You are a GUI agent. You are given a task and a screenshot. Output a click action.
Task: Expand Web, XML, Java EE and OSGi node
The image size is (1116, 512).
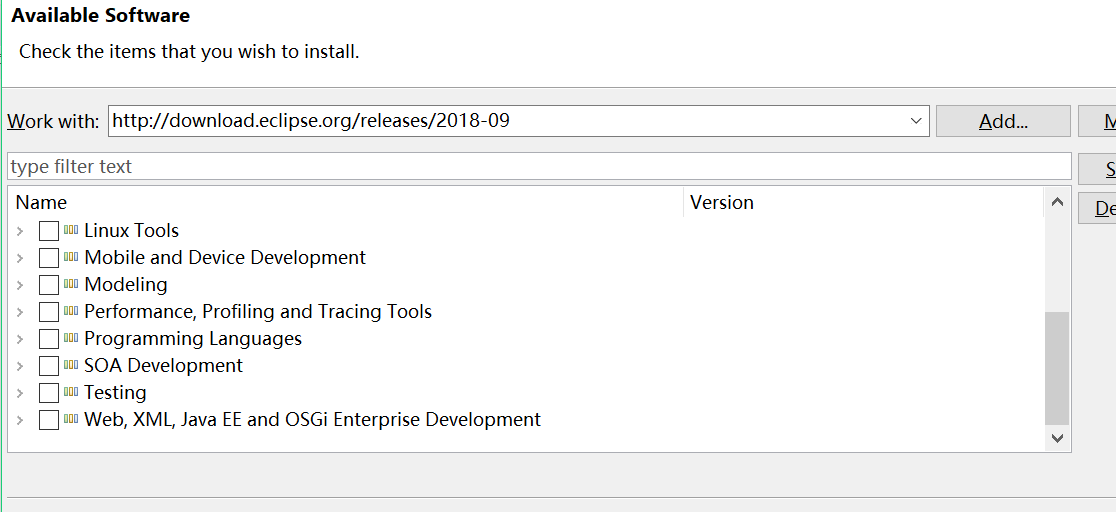20,420
